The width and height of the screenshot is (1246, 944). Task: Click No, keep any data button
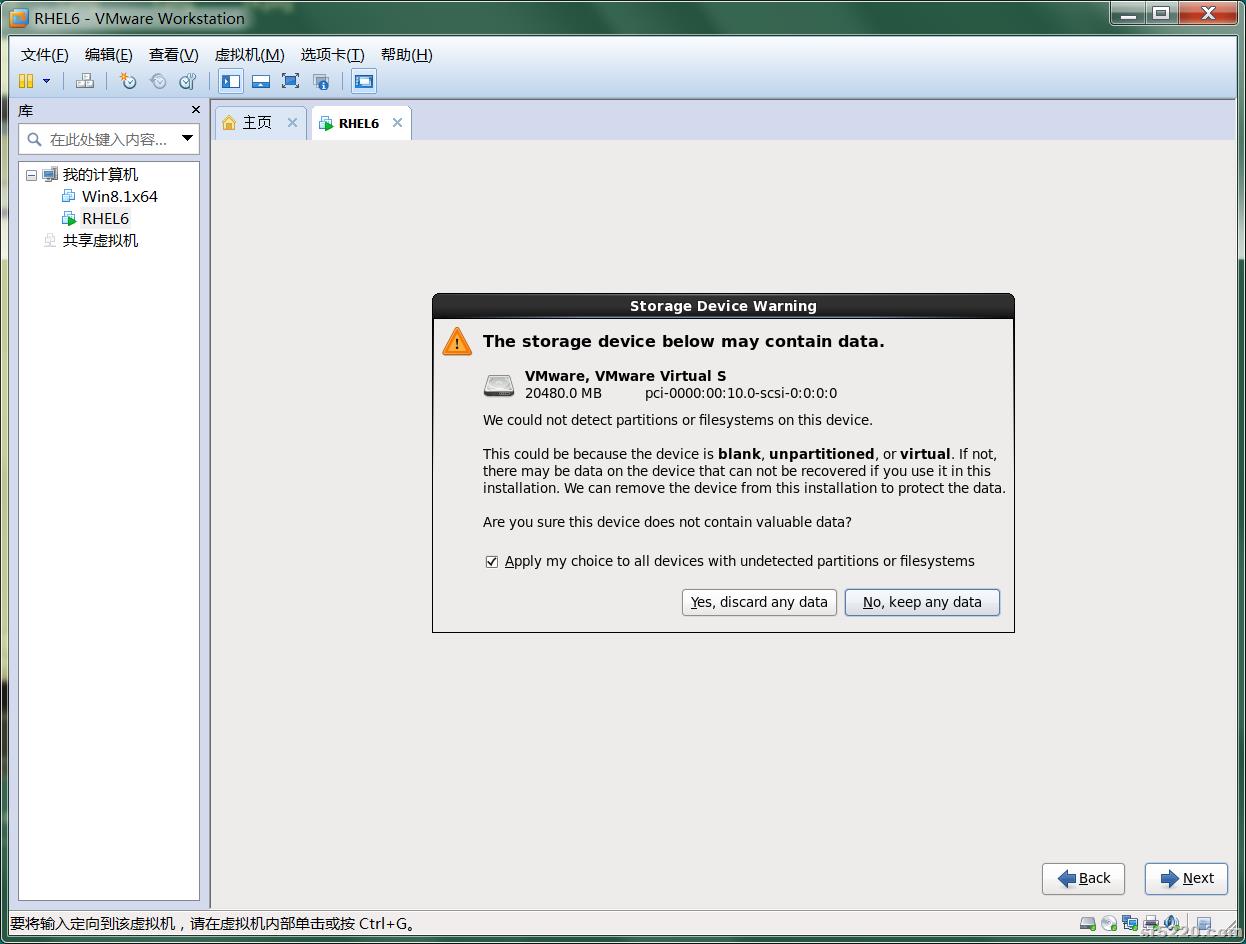pos(922,602)
